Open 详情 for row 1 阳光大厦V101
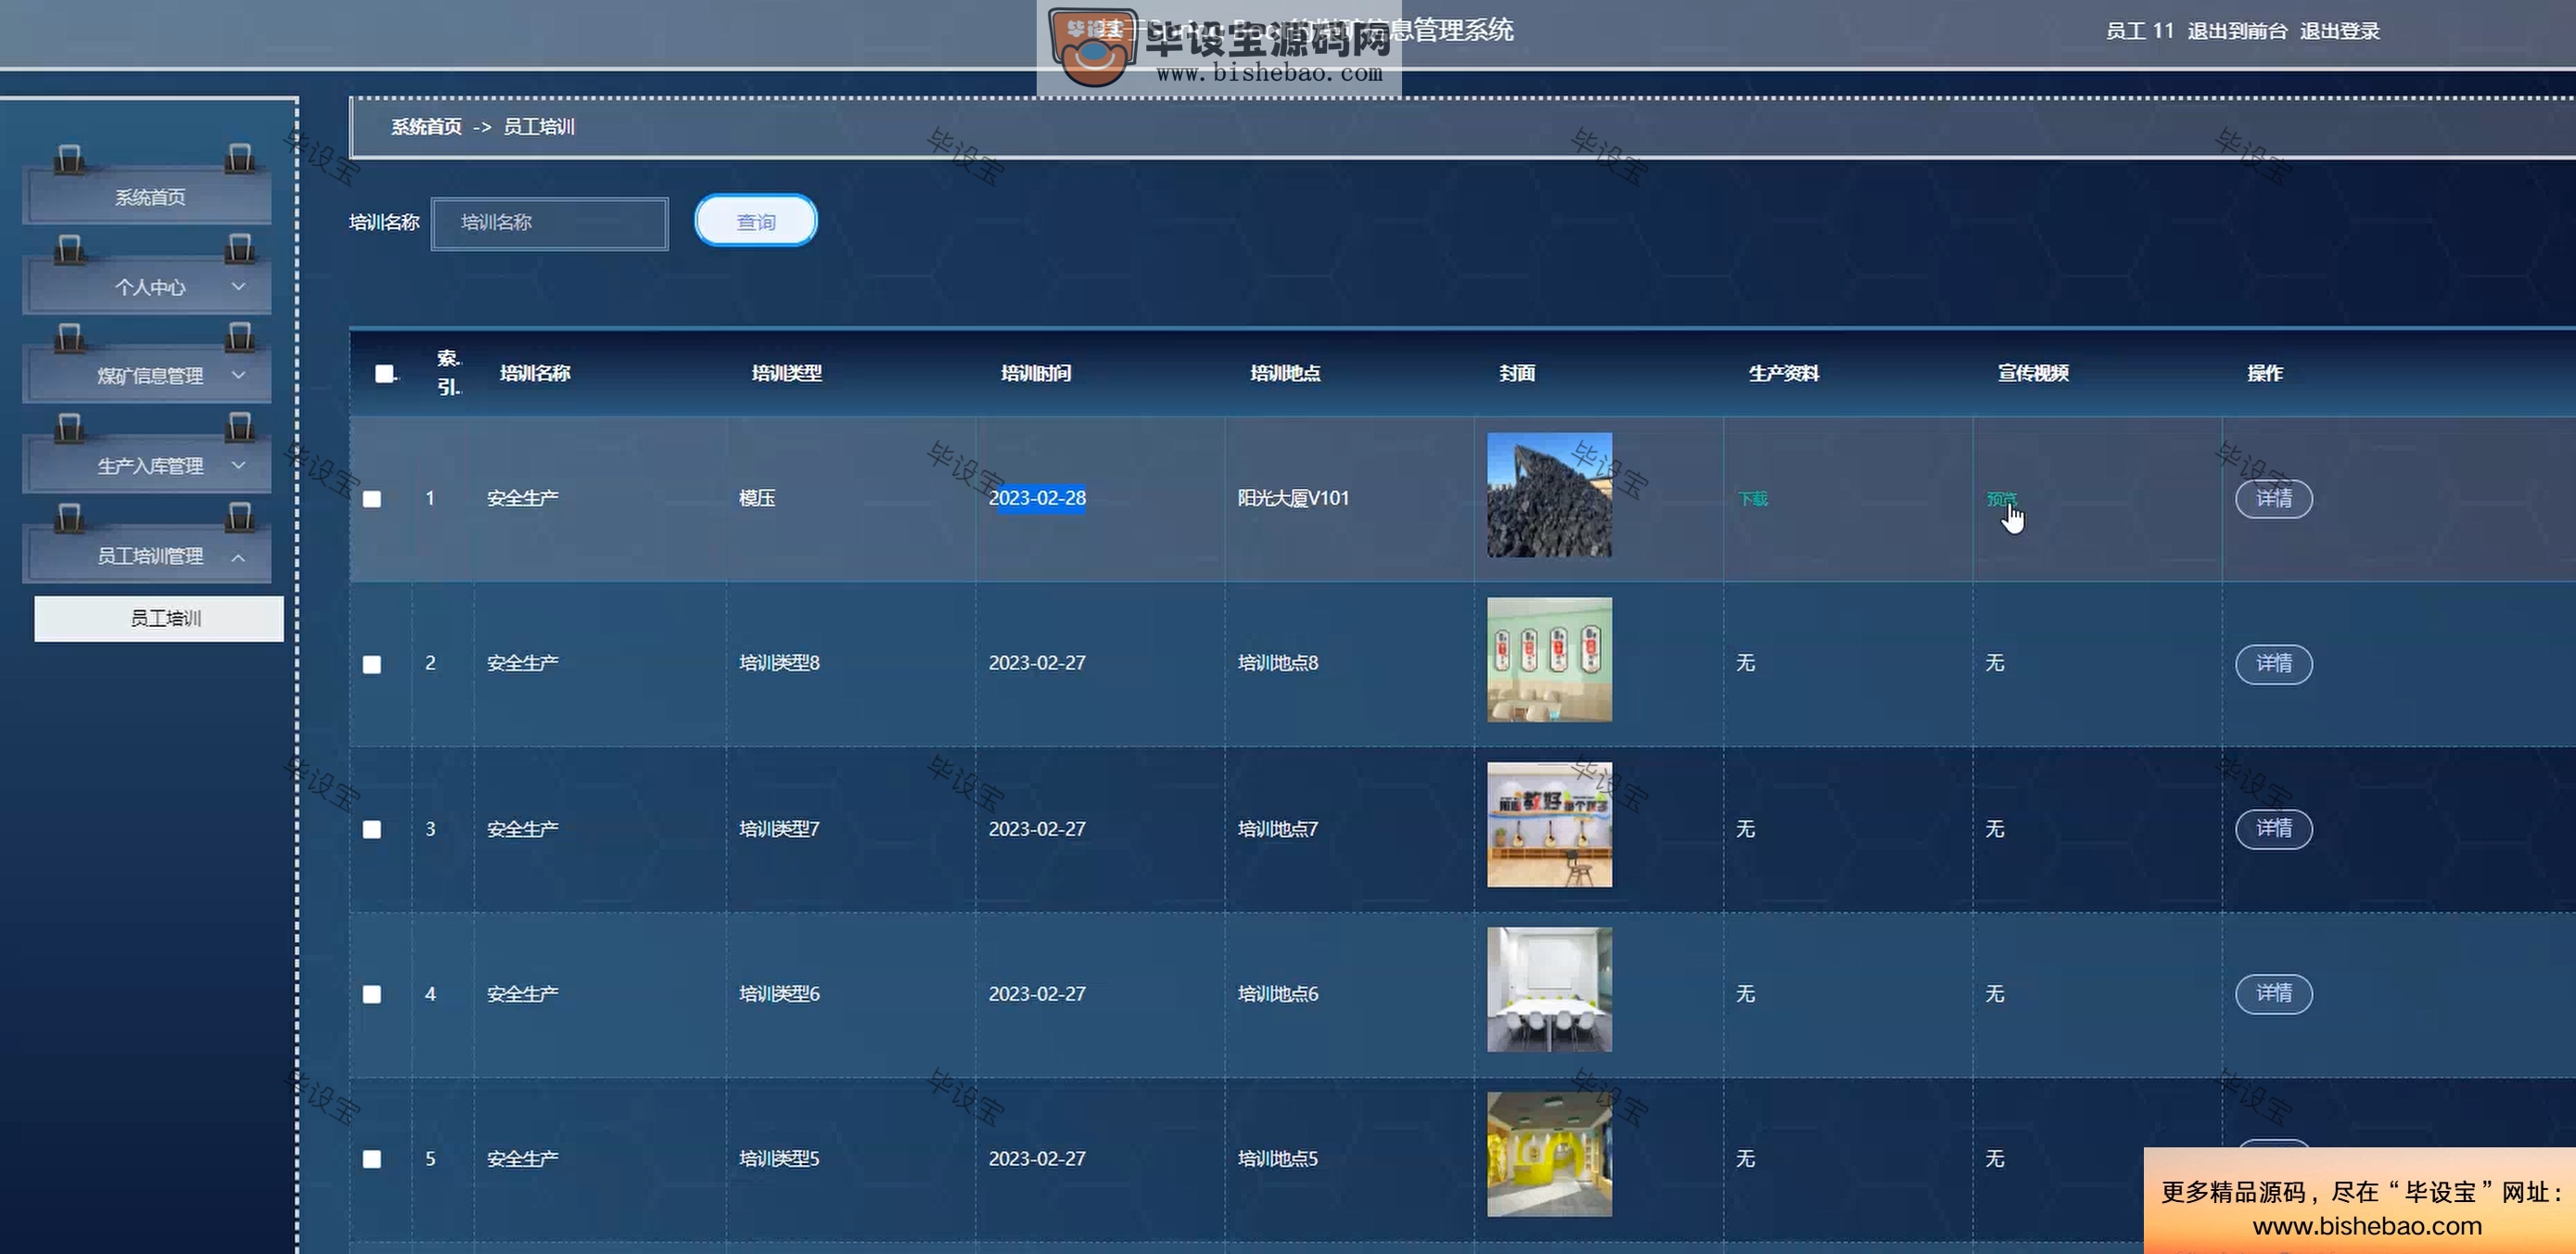This screenshot has height=1254, width=2576. pos(2274,498)
